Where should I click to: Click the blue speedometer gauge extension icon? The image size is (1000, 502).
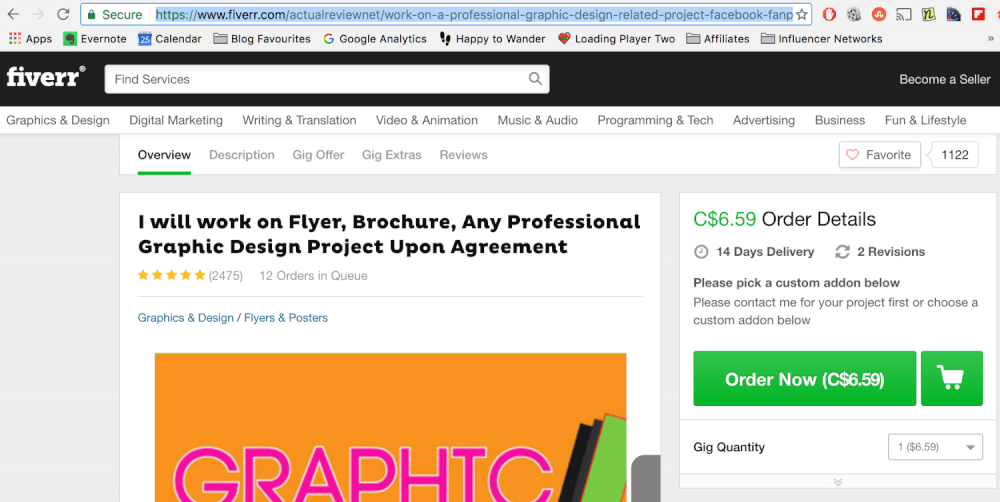[953, 14]
